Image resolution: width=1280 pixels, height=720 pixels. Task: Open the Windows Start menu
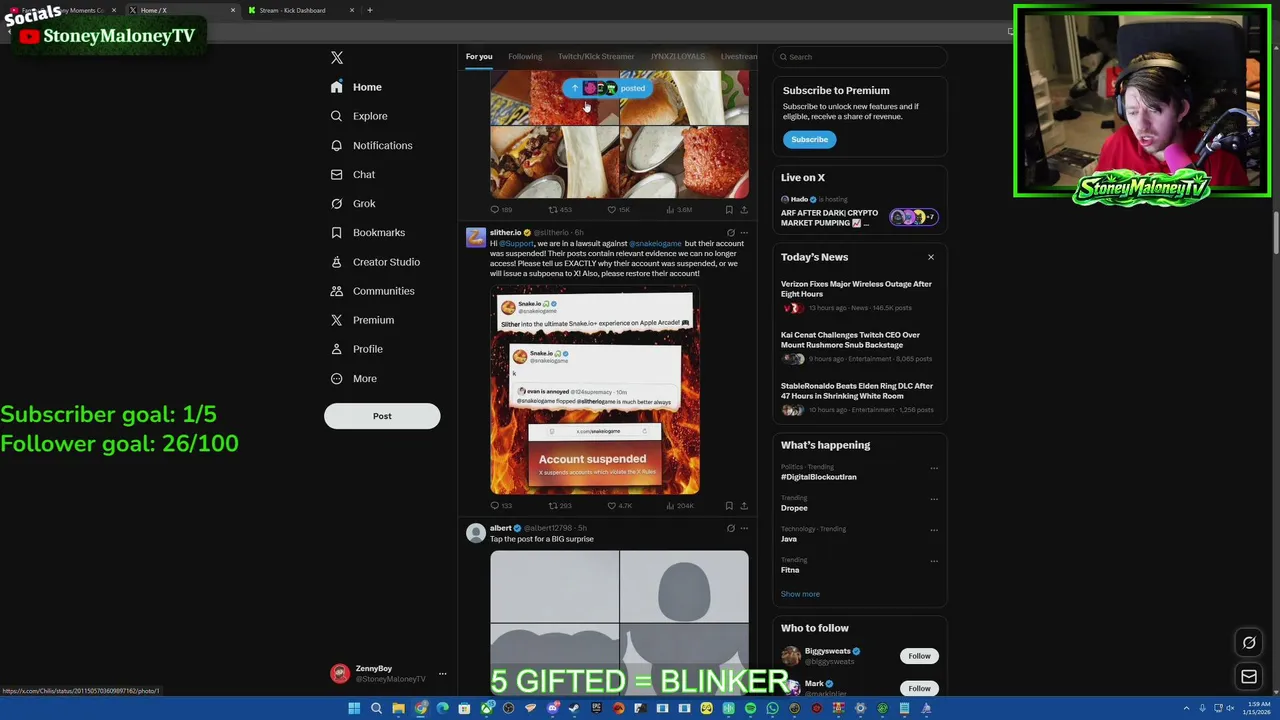tap(354, 708)
